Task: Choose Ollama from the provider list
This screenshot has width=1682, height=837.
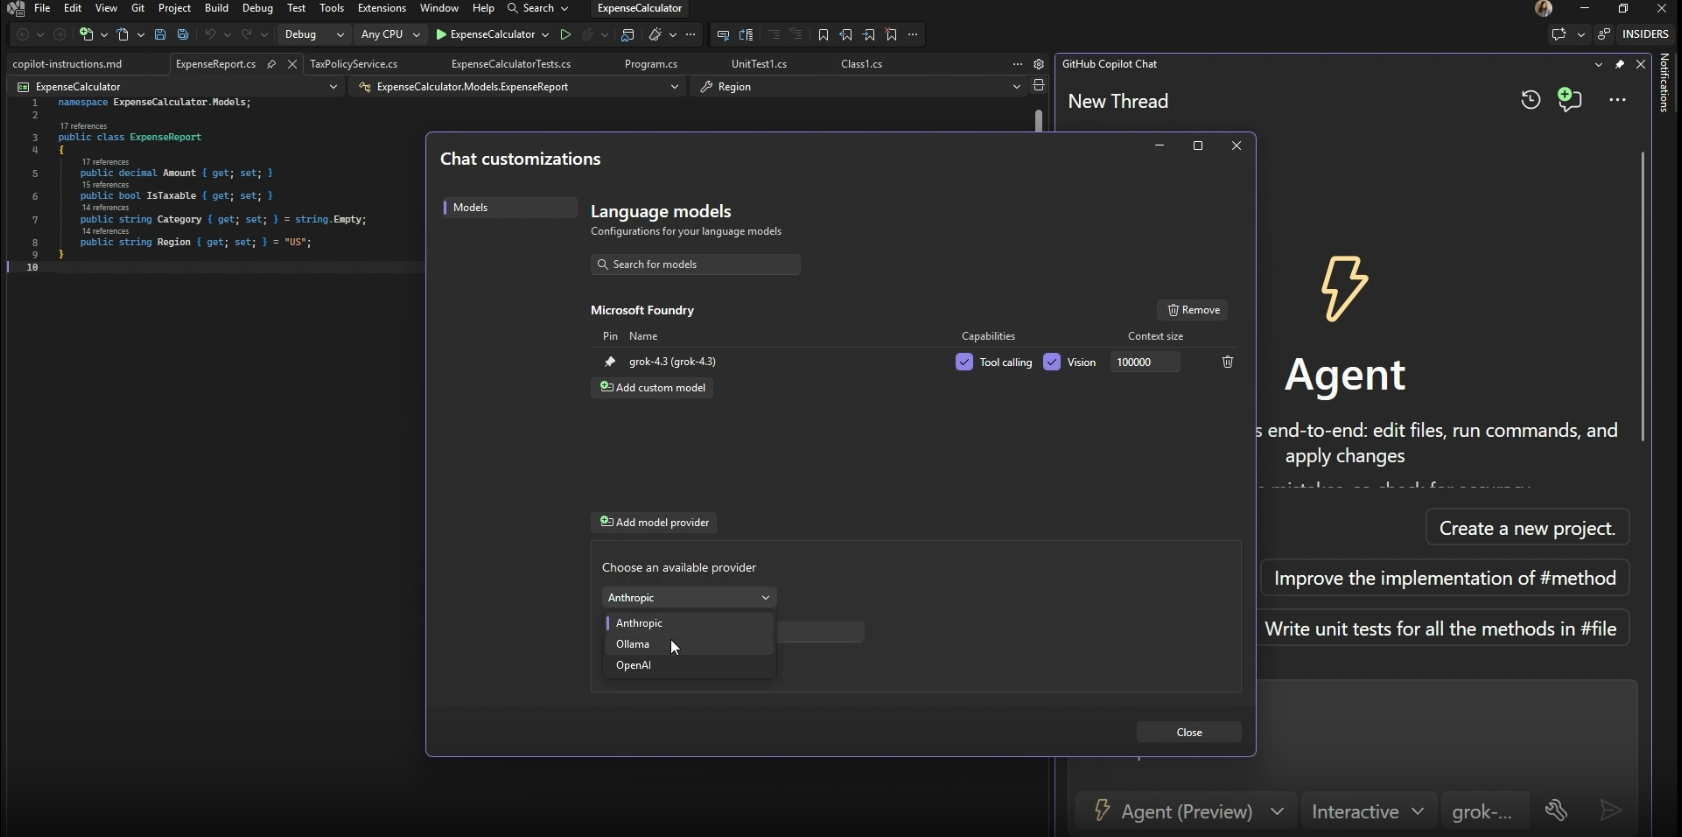Action: point(689,644)
